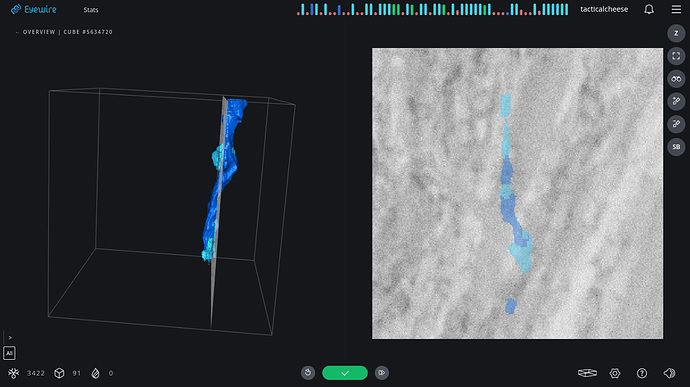Click the points snowflake-like icon
The width and height of the screenshot is (690, 387).
coord(14,373)
